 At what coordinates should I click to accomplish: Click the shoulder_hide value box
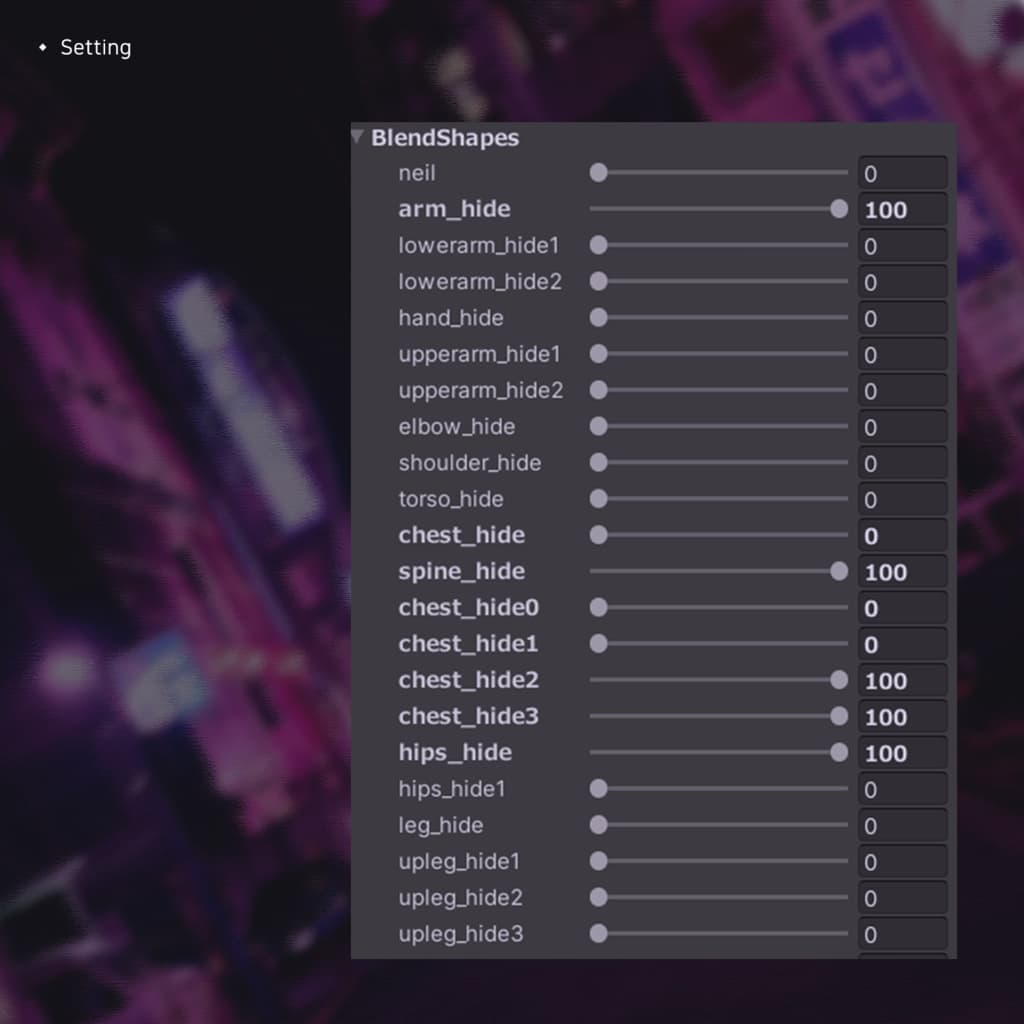pos(902,463)
